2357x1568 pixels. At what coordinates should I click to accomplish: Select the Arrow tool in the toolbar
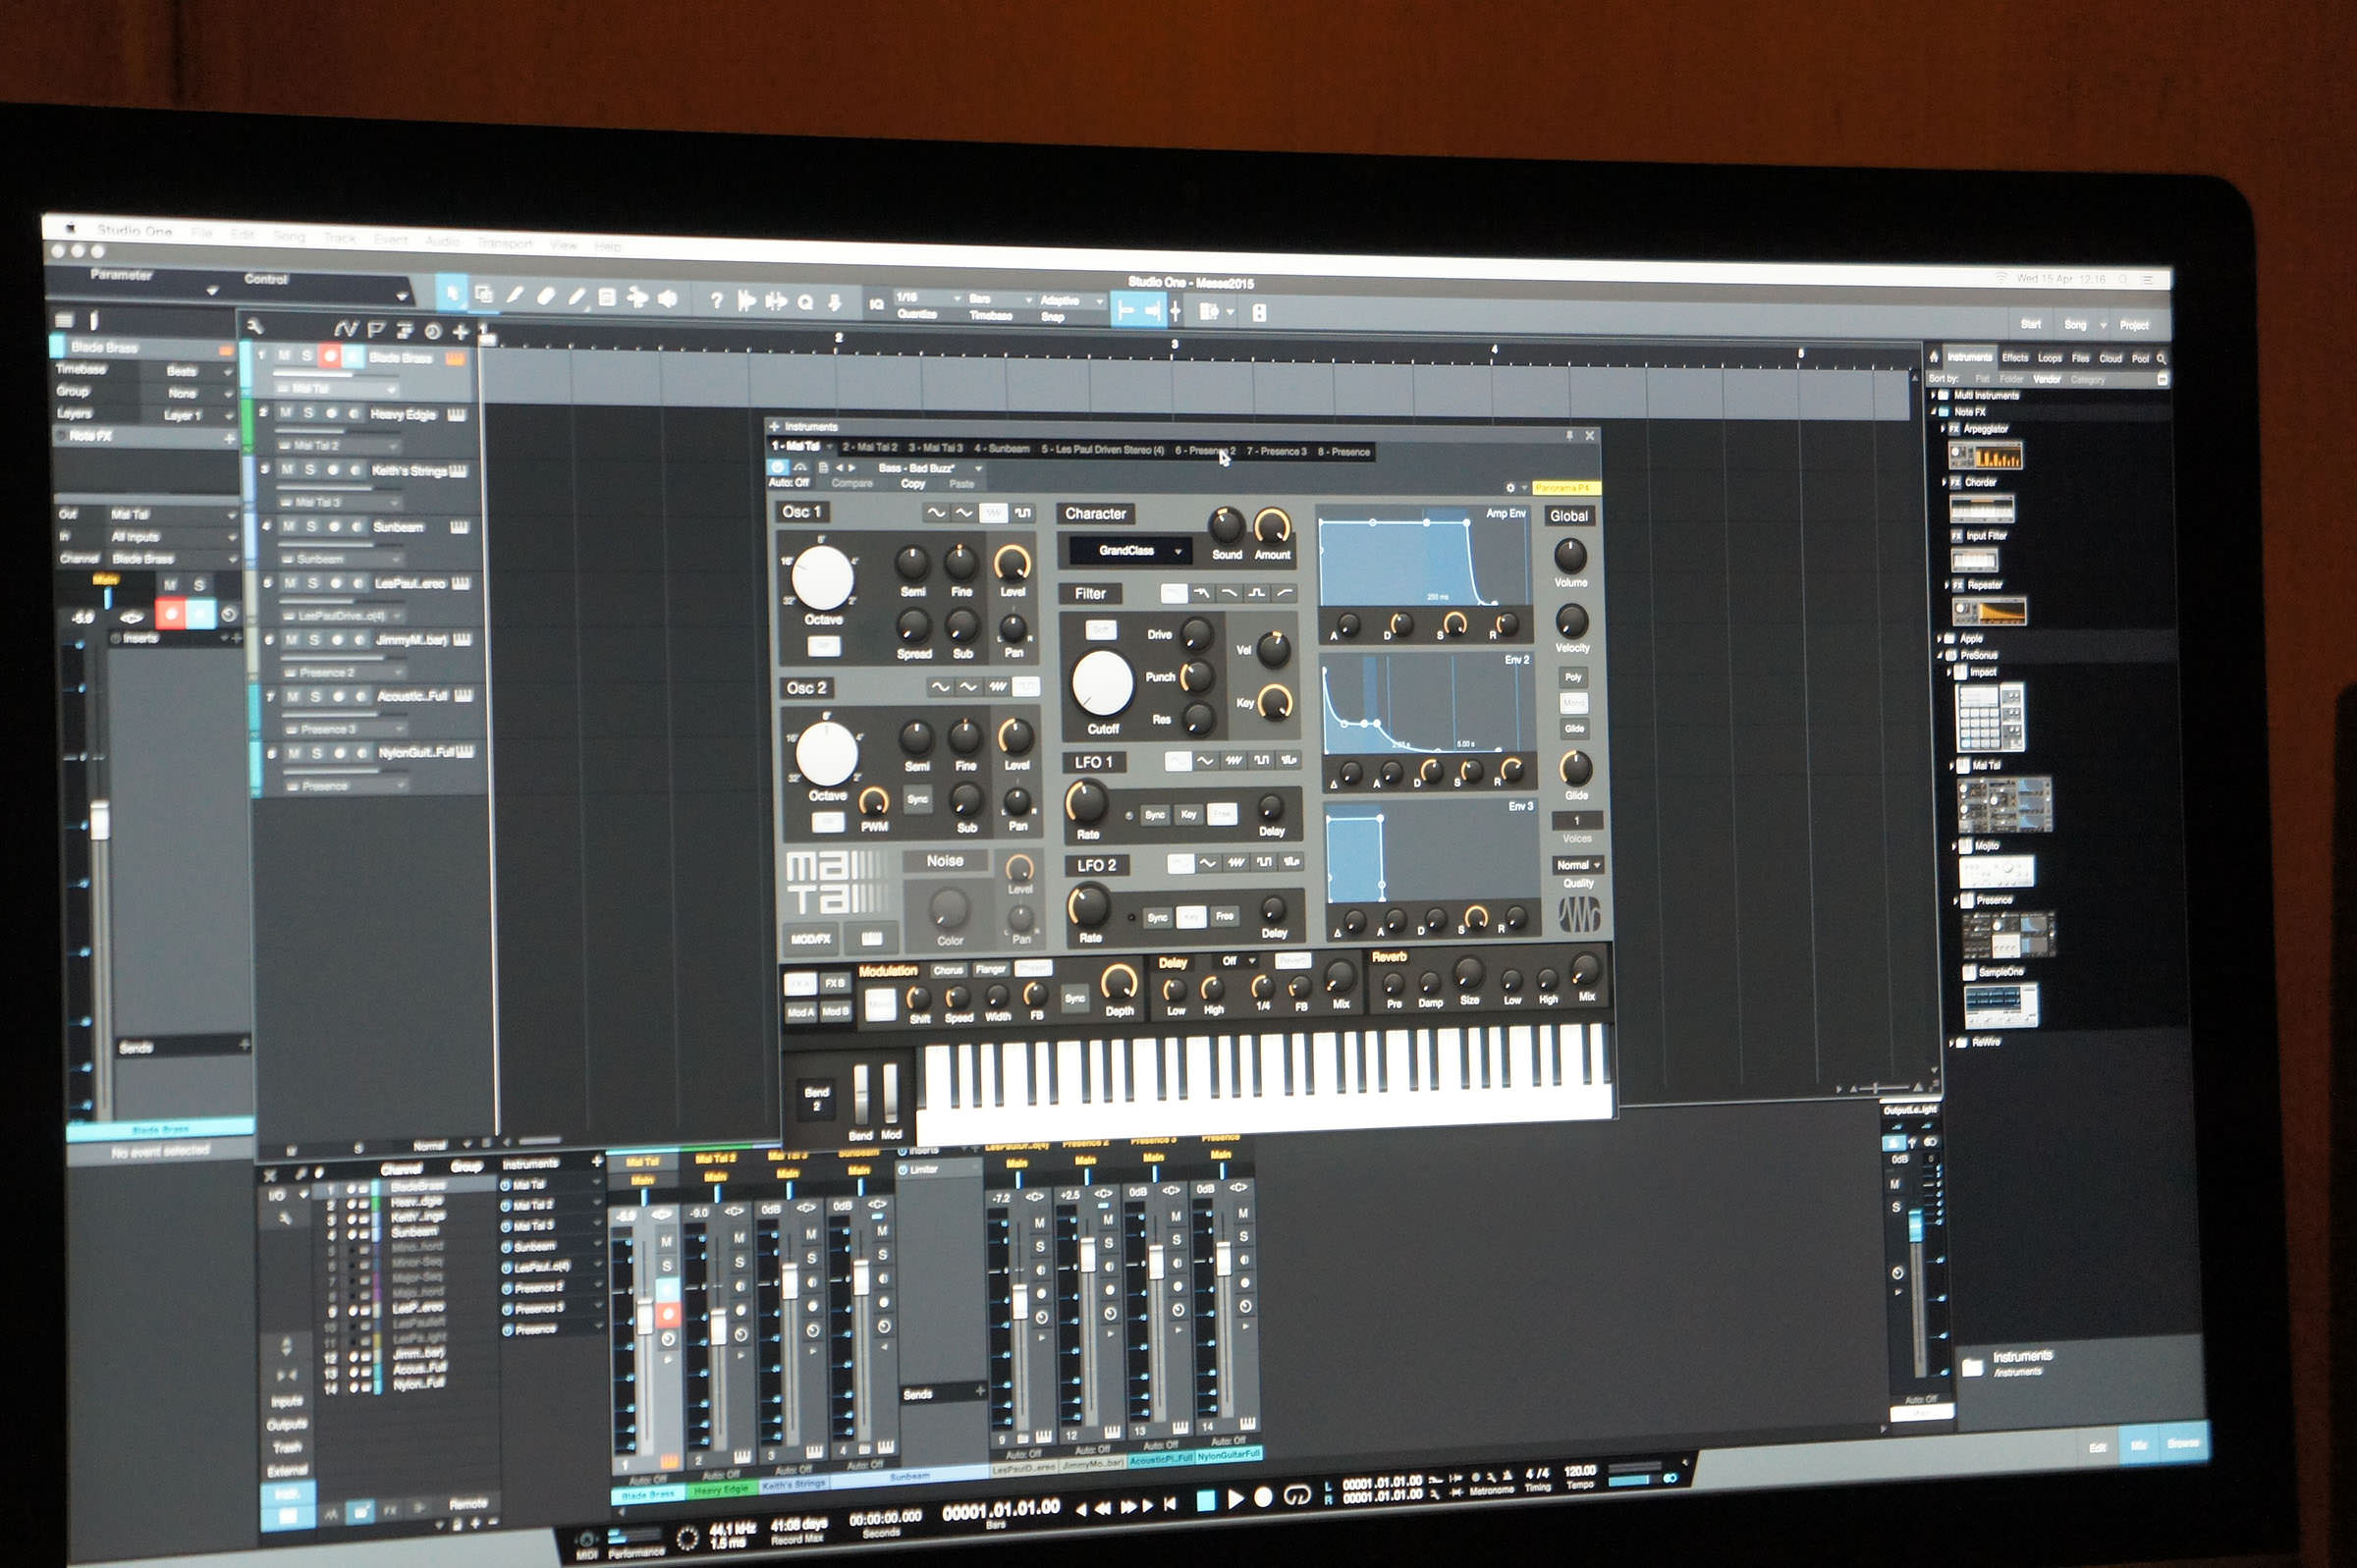(x=451, y=293)
